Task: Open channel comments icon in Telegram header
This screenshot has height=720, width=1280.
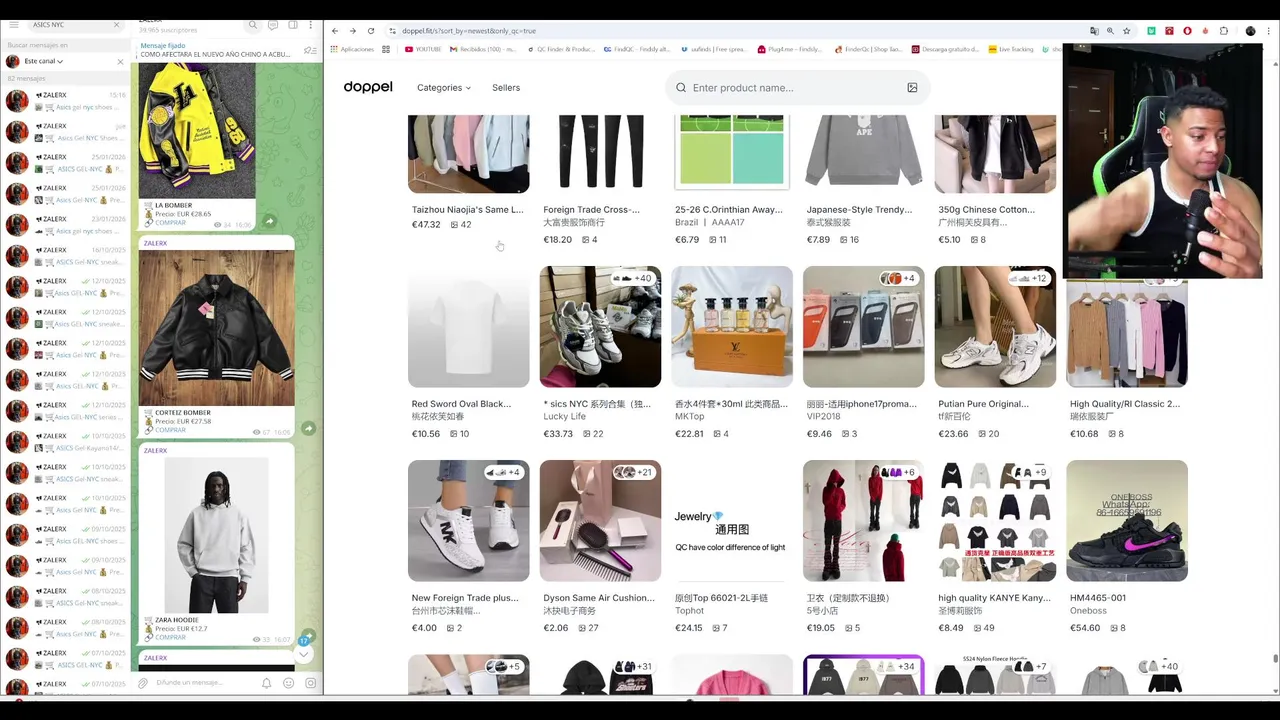Action: (x=273, y=25)
